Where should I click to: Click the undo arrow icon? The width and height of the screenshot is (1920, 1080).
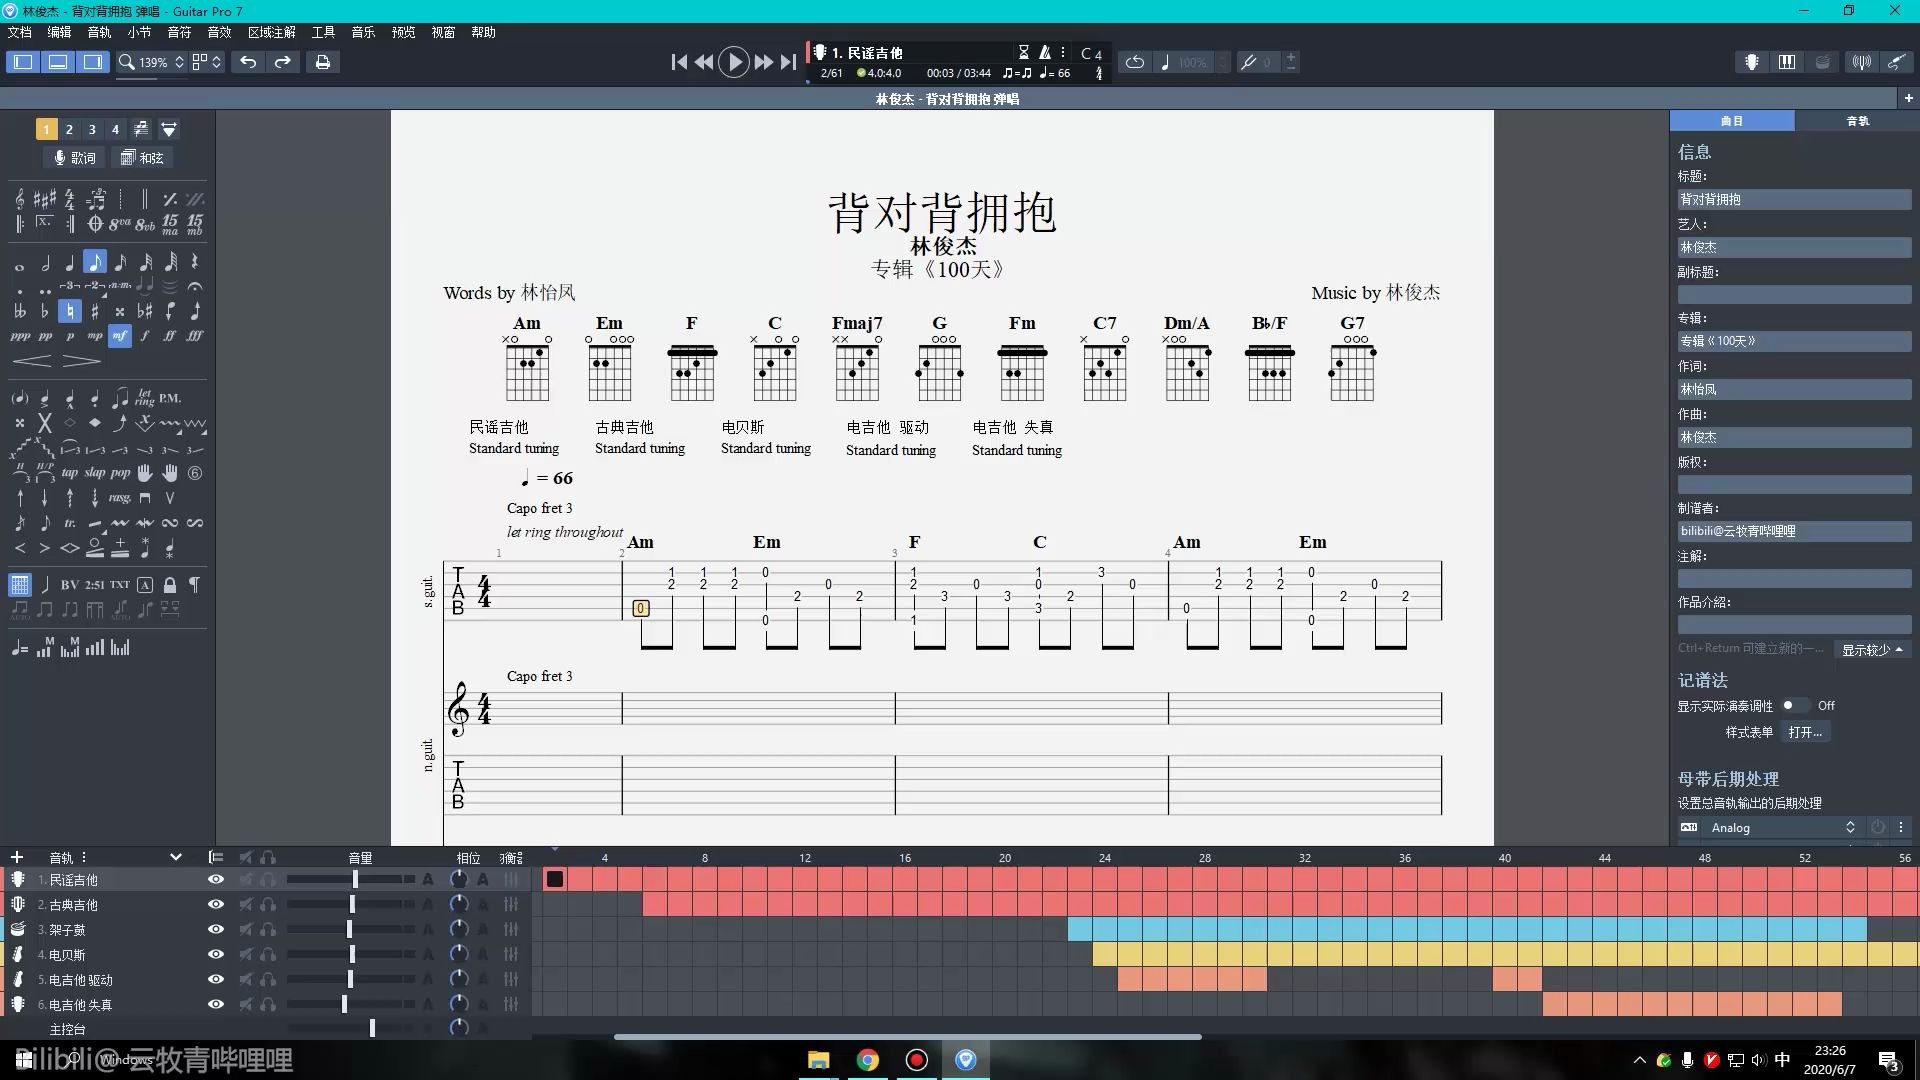click(248, 62)
